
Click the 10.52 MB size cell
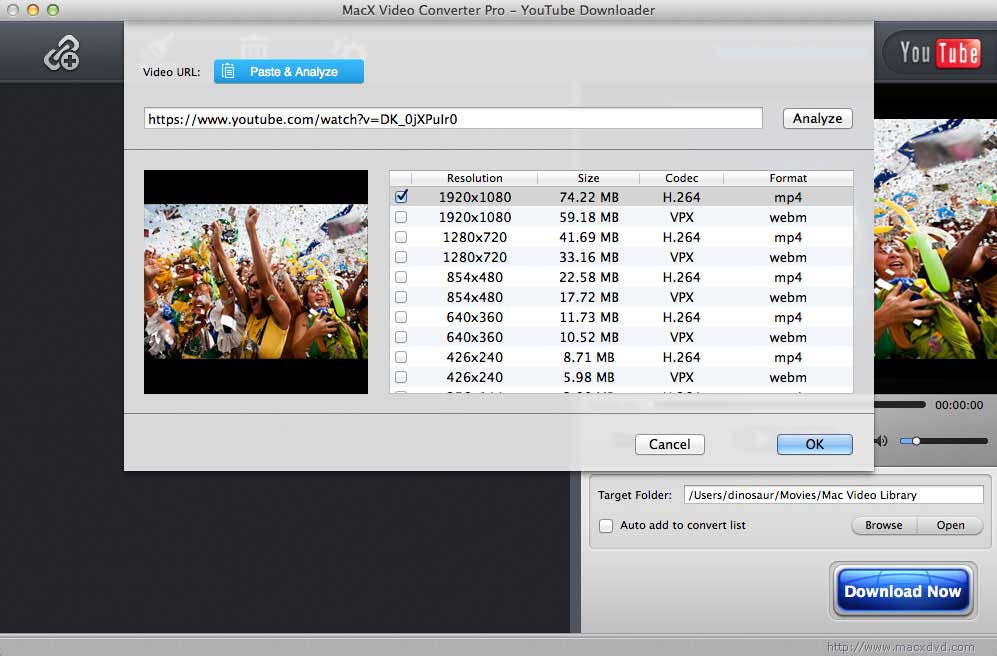point(589,337)
